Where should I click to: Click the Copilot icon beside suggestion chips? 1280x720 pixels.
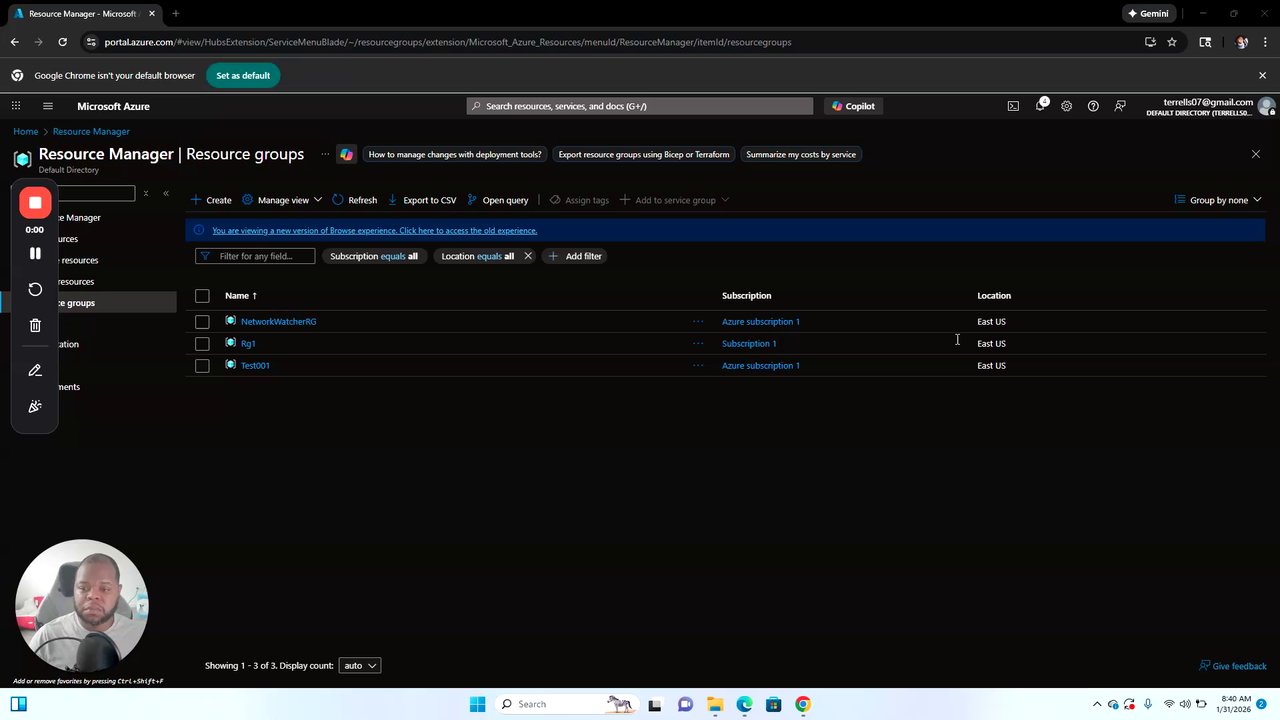coord(346,154)
